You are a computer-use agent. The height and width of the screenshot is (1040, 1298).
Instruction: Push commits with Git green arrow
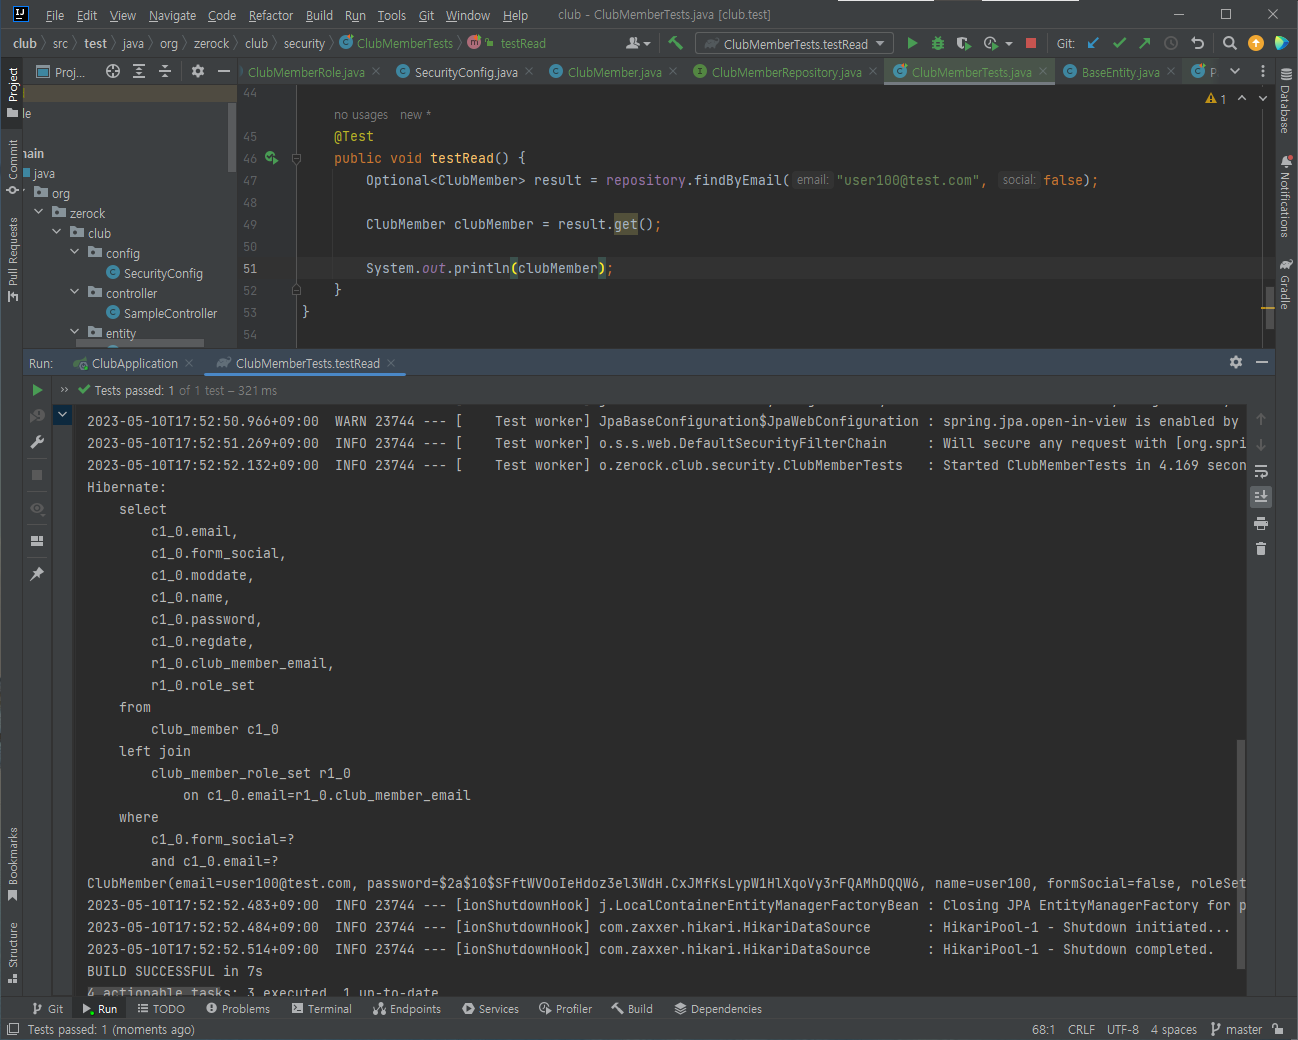pos(1145,43)
